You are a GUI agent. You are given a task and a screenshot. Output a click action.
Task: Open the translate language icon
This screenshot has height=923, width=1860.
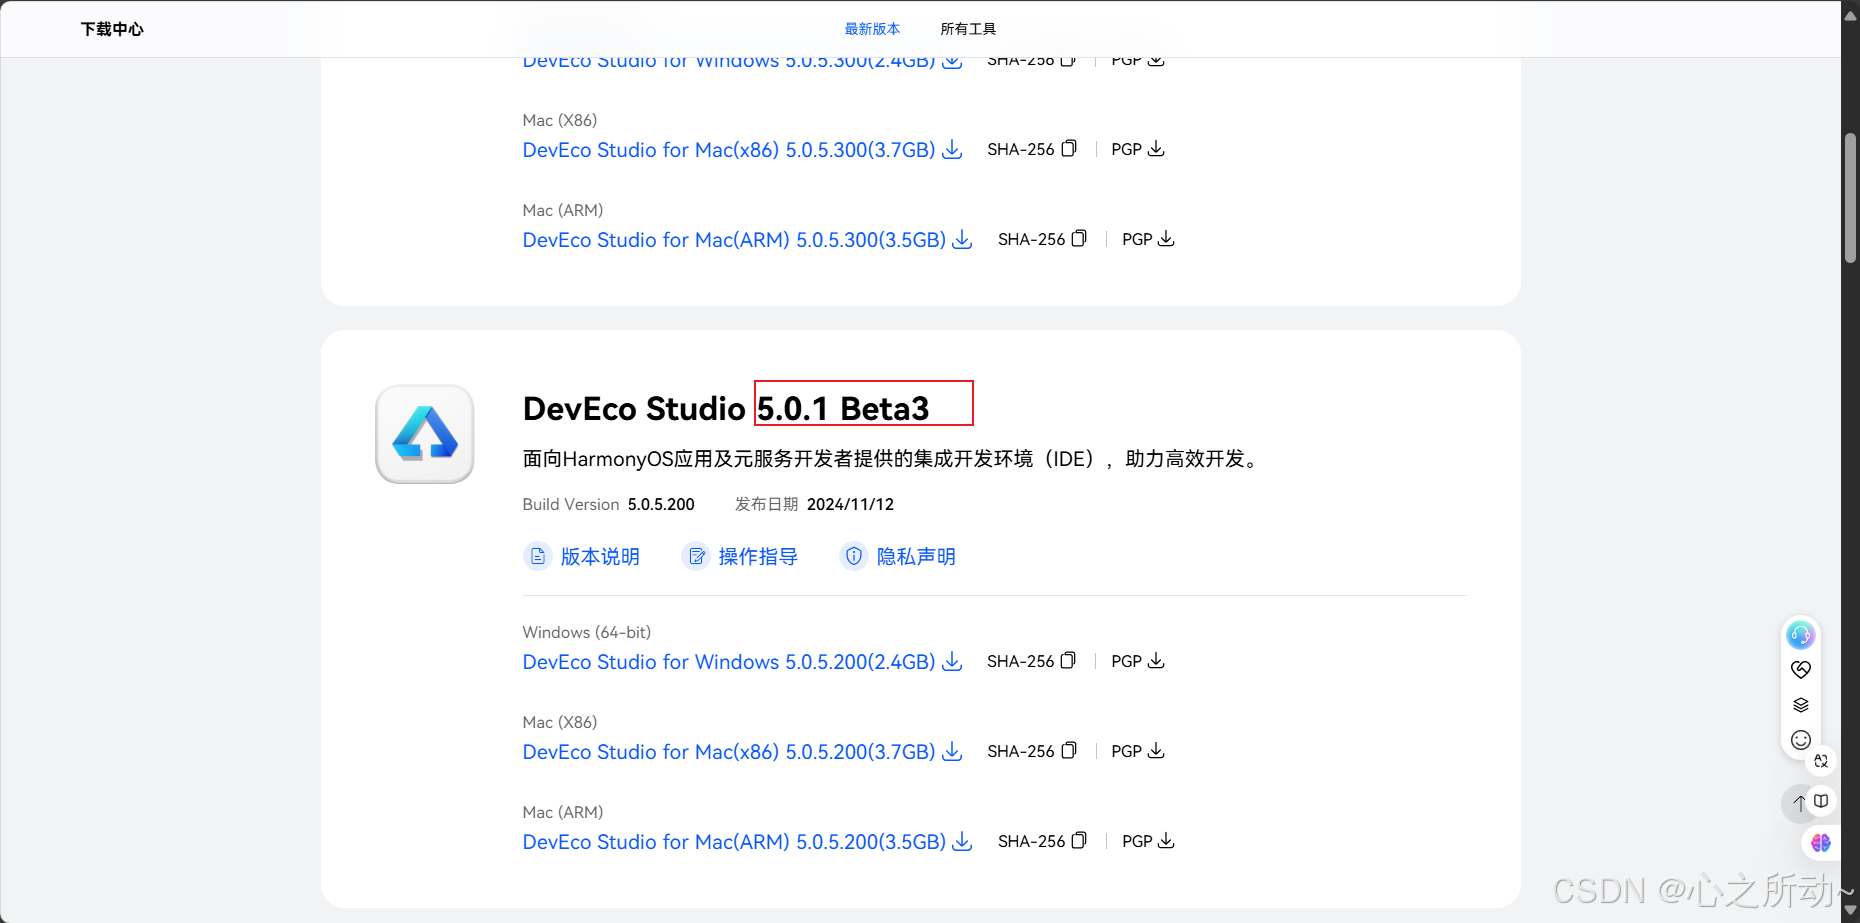[x=1821, y=761]
